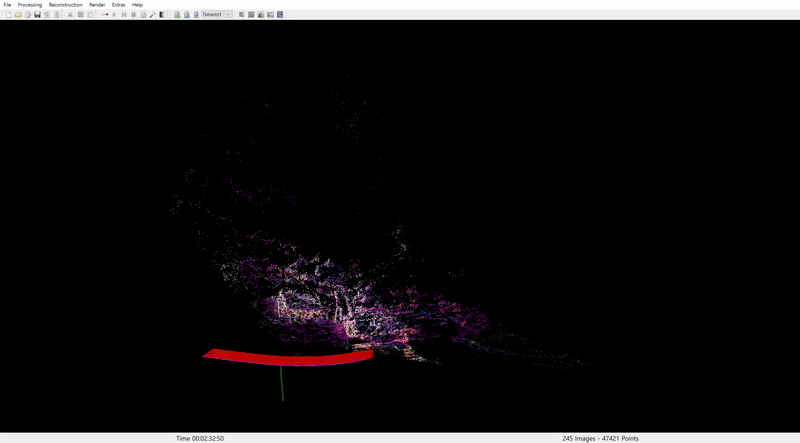Viewport: 800px width, 443px height.
Task: Click the last save-like icon in toolbar
Action: coord(280,14)
